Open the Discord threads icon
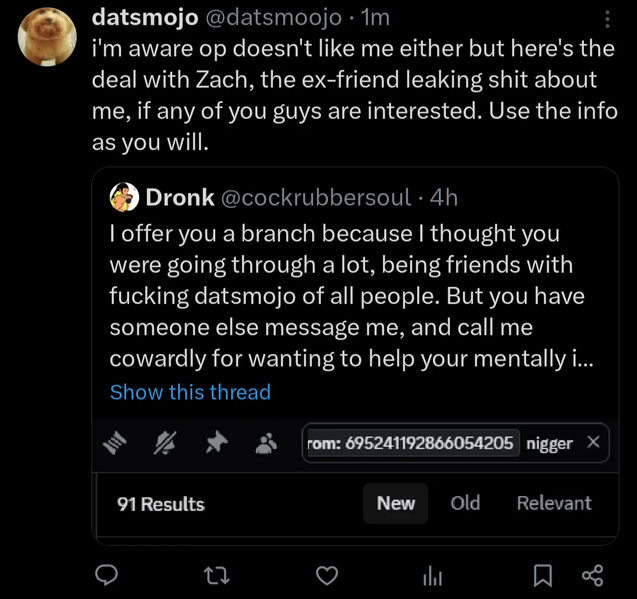The width and height of the screenshot is (637, 599). [x=118, y=444]
